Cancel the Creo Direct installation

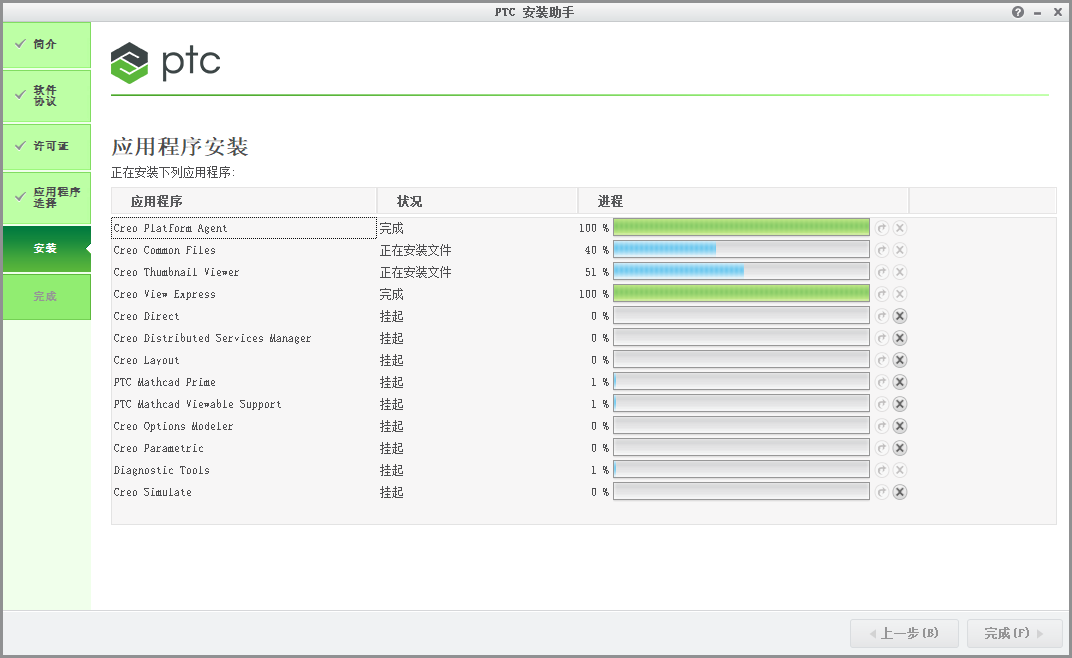pos(899,316)
